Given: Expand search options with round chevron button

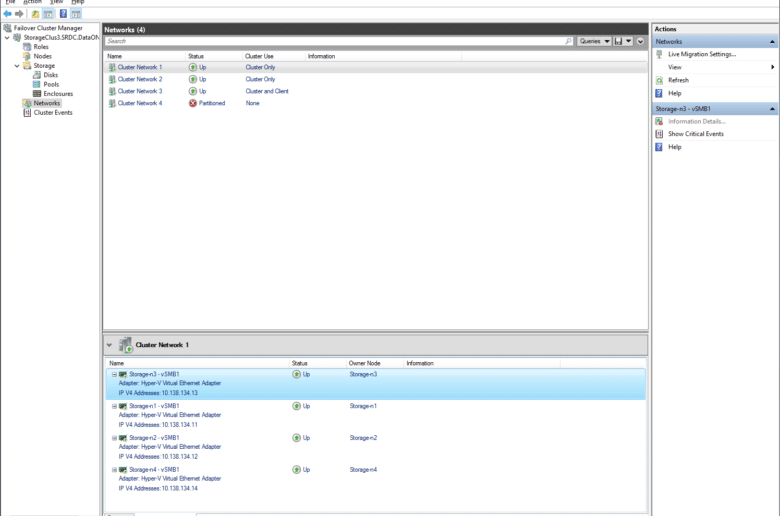Looking at the screenshot, I should click(640, 41).
